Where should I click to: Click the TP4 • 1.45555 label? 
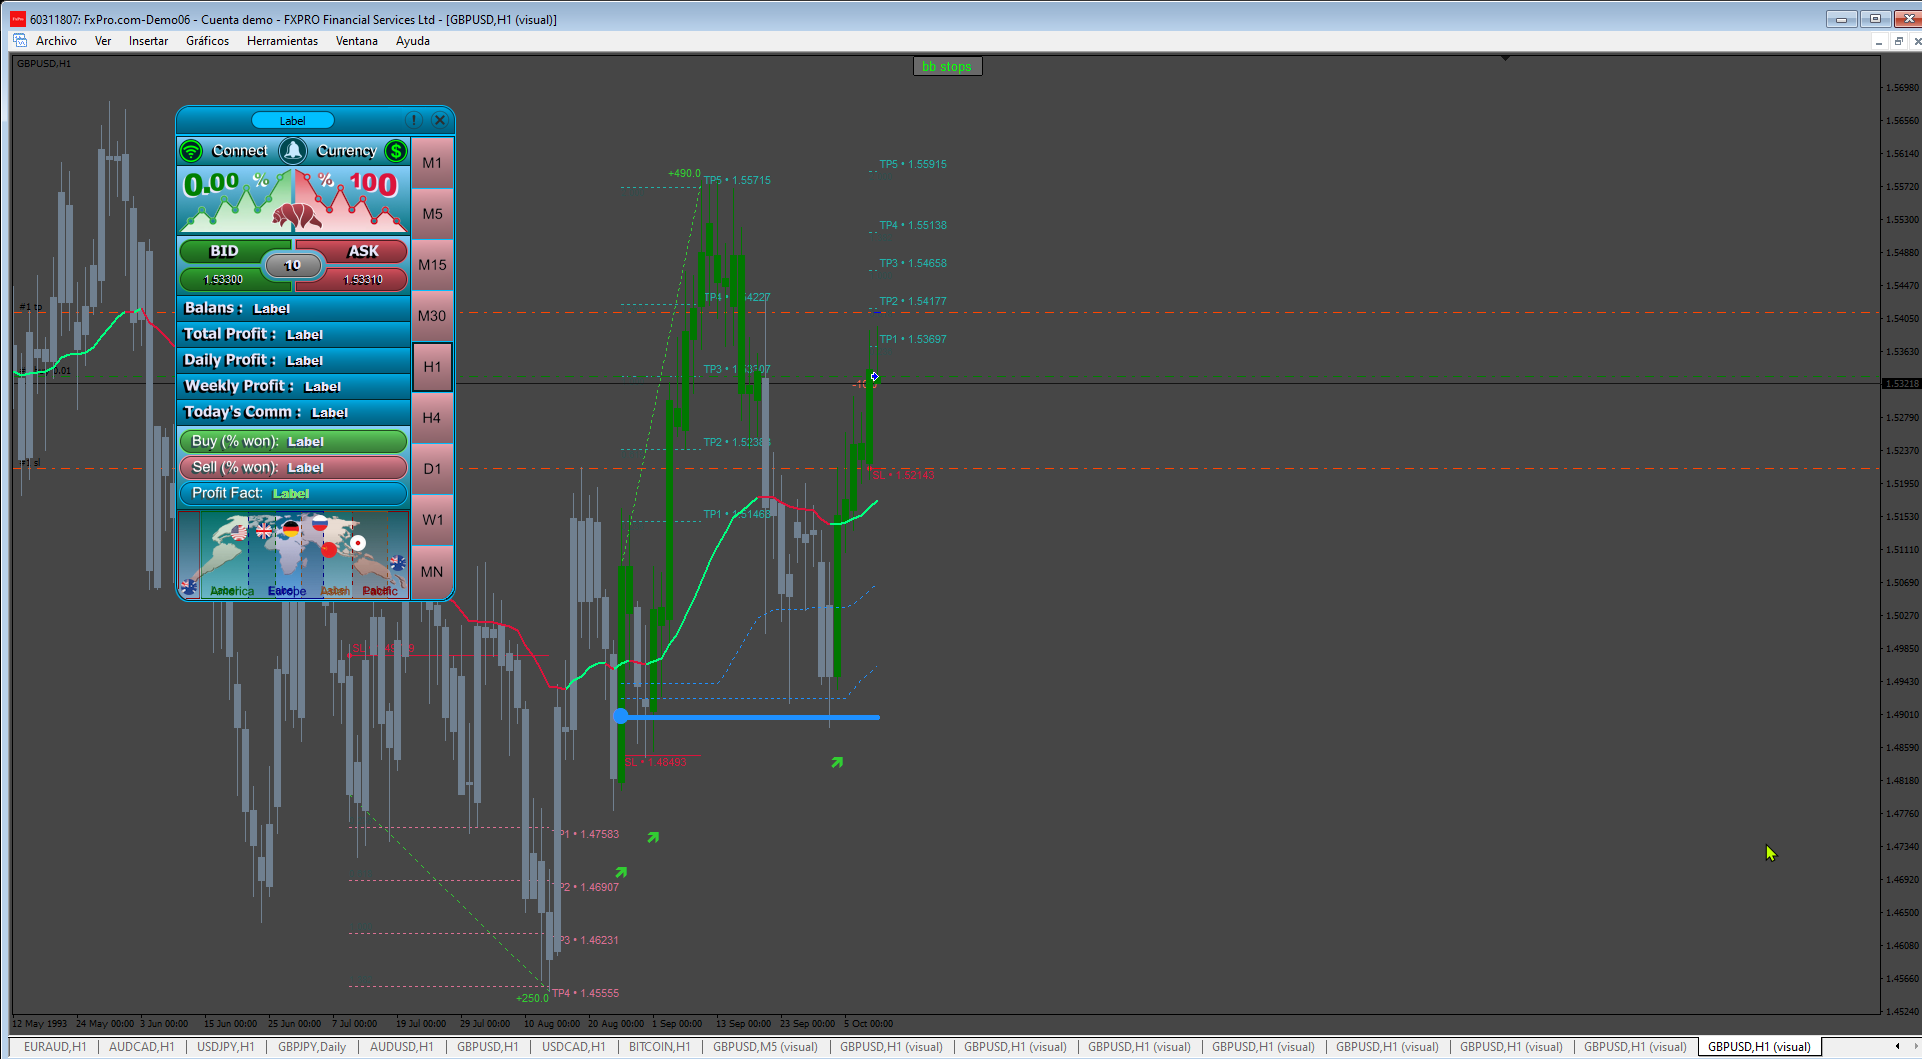pyautogui.click(x=586, y=993)
